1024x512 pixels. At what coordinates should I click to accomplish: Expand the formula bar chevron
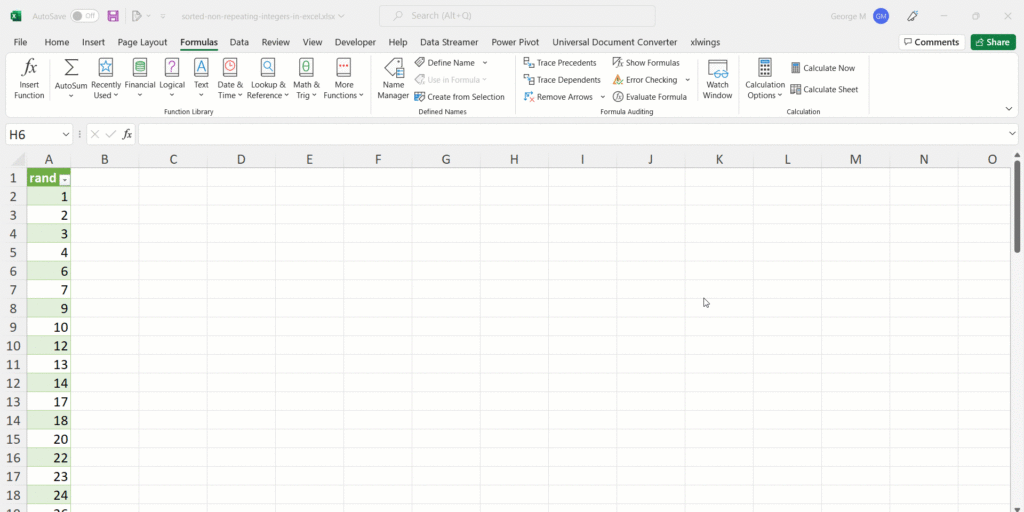coord(1012,134)
